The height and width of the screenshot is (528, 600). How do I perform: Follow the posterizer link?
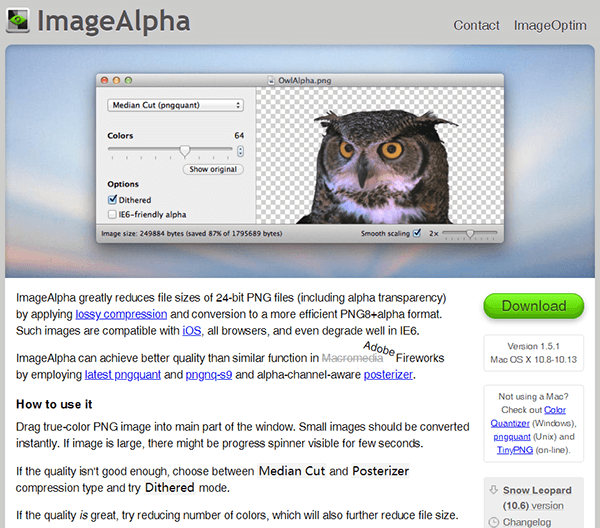coord(388,375)
